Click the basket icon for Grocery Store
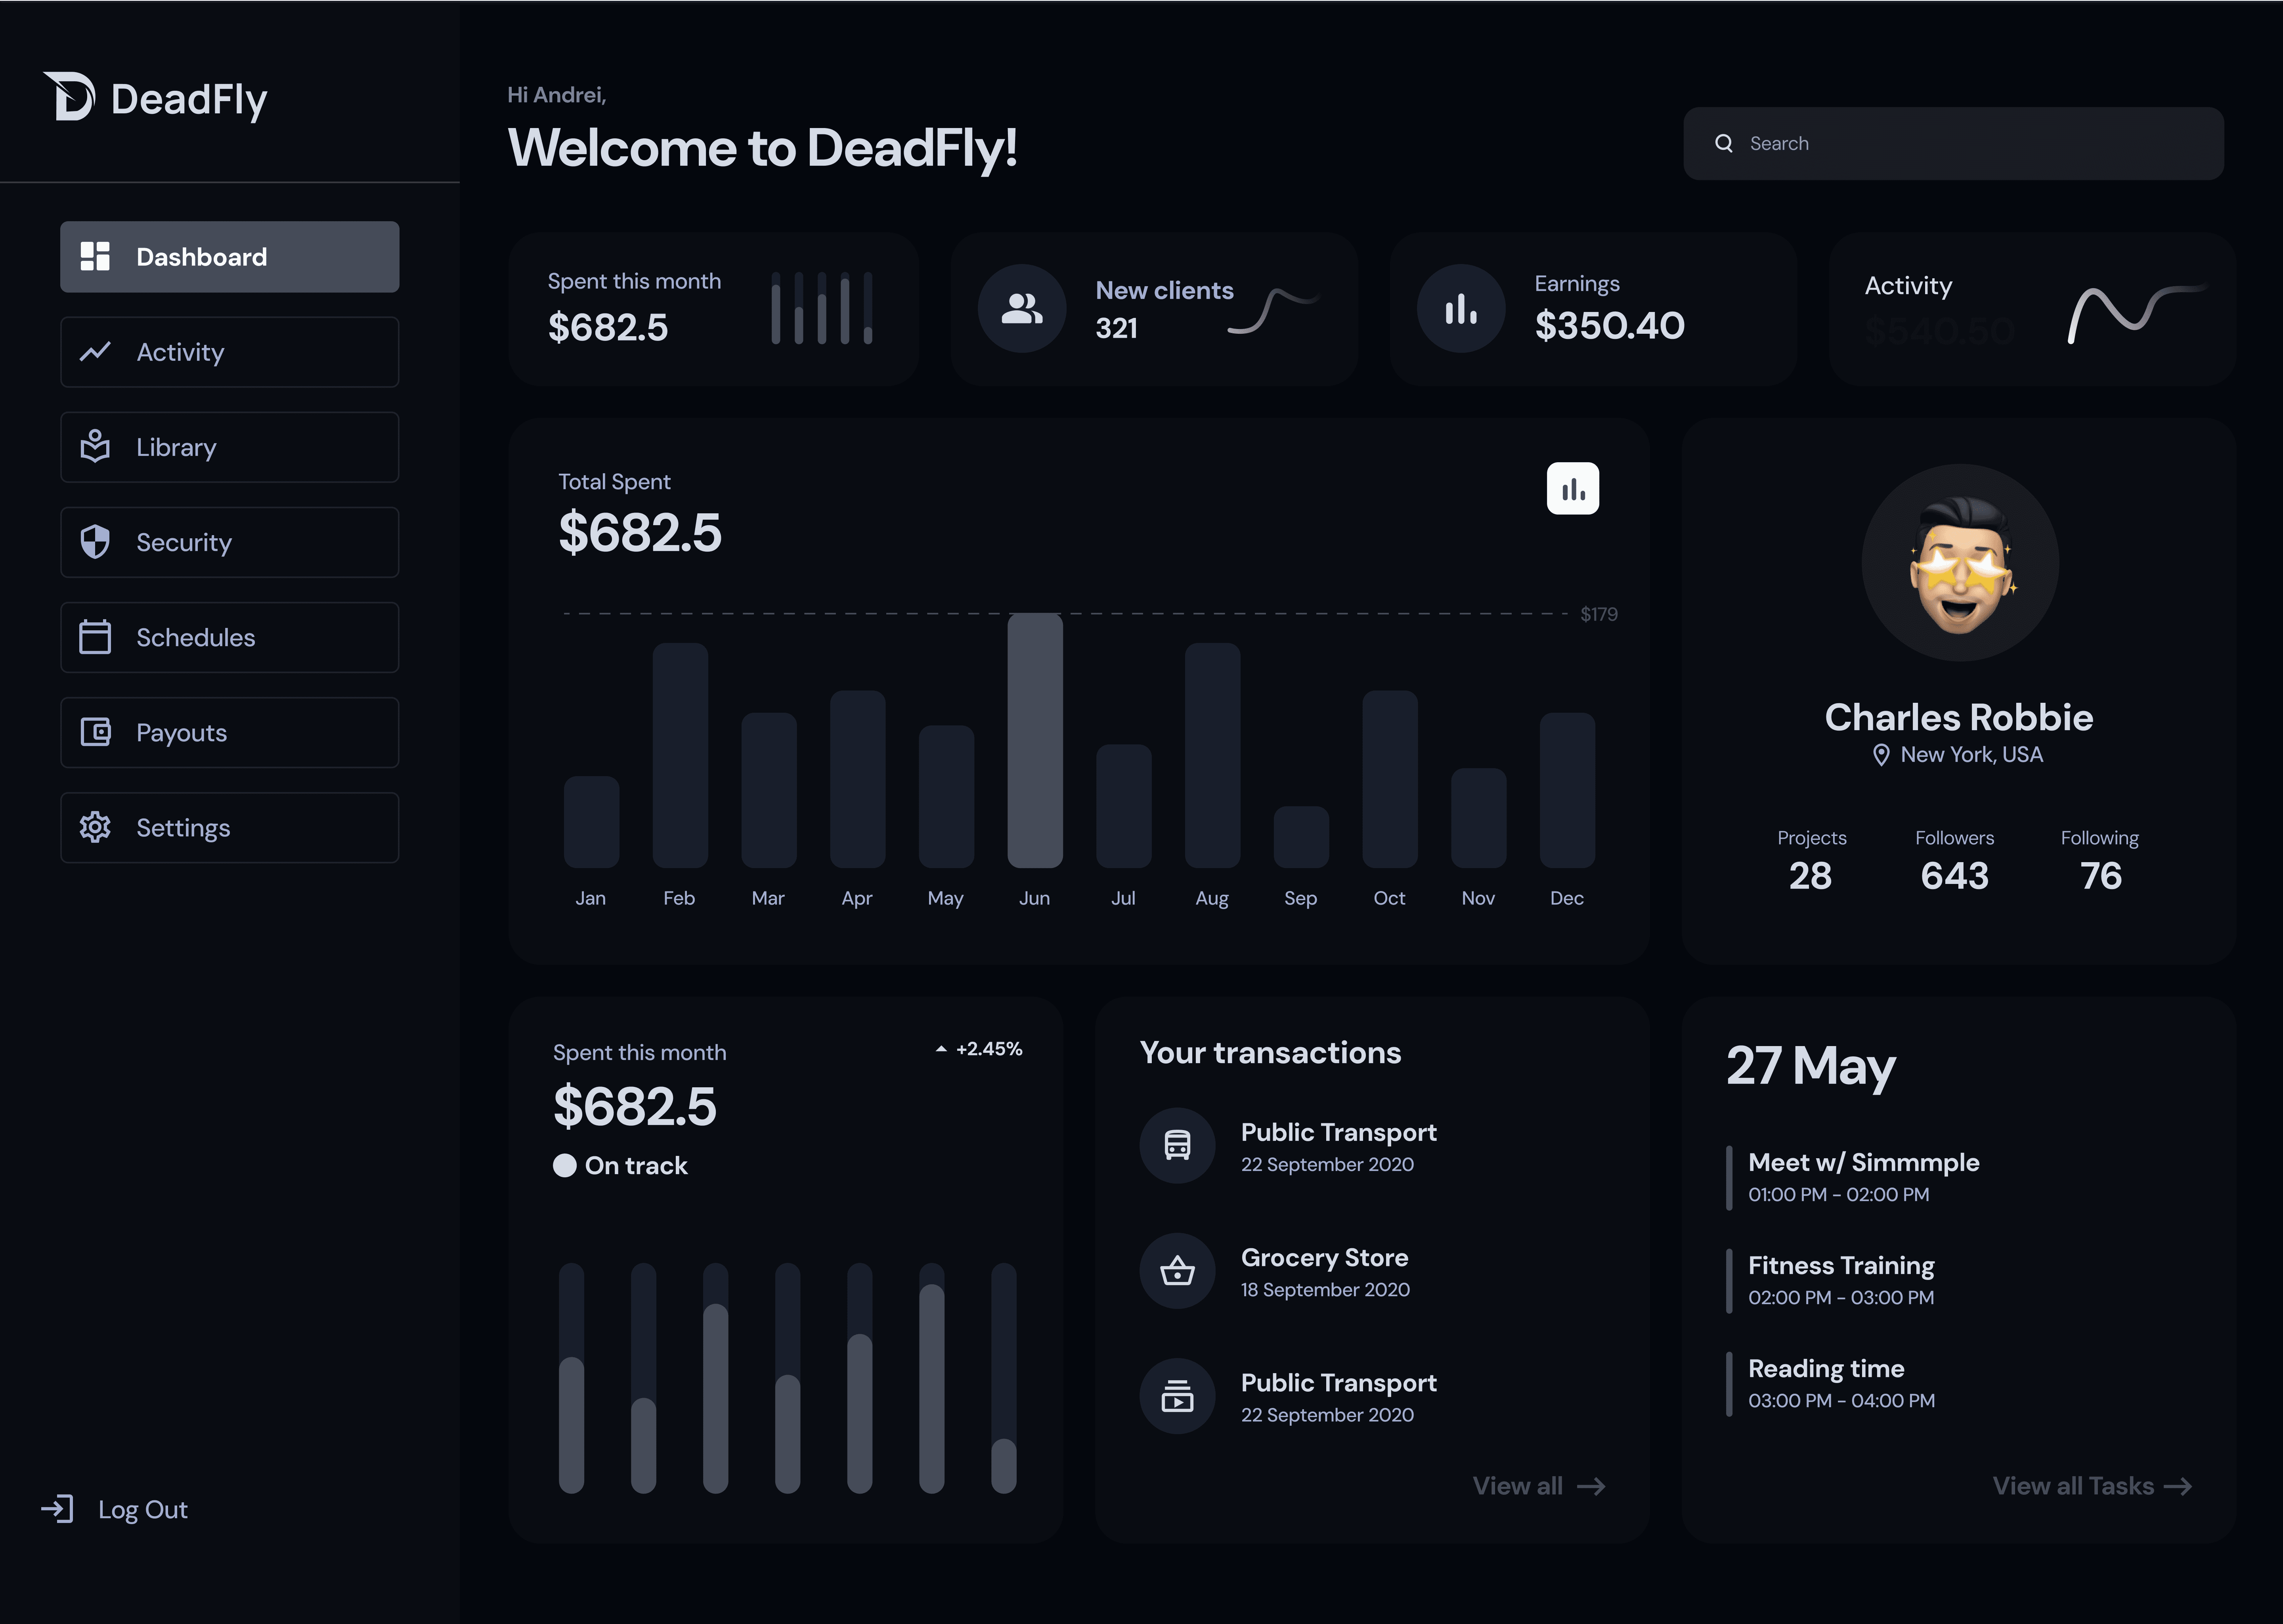 (1178, 1271)
